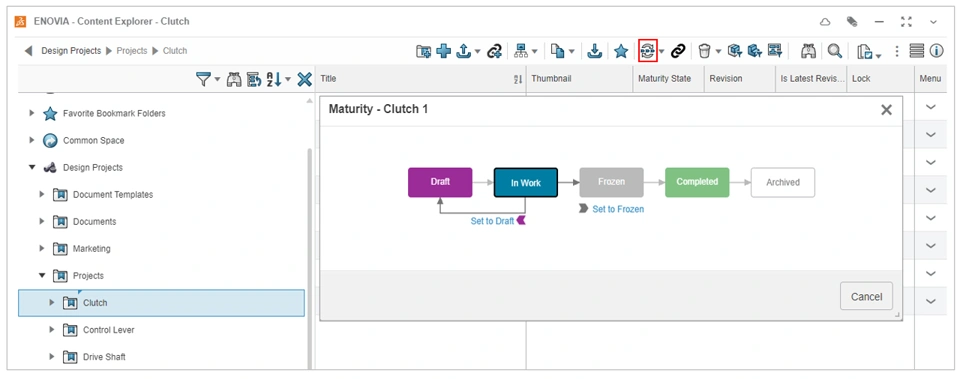Expand the Clutch folder in the tree
The height and width of the screenshot is (379, 960).
52,302
